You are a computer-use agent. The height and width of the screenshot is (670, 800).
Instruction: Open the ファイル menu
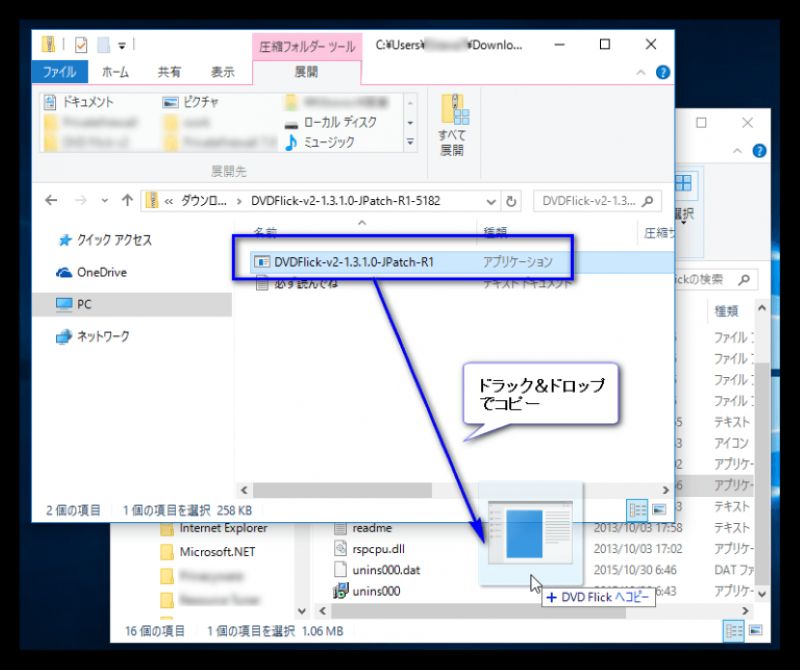click(60, 71)
